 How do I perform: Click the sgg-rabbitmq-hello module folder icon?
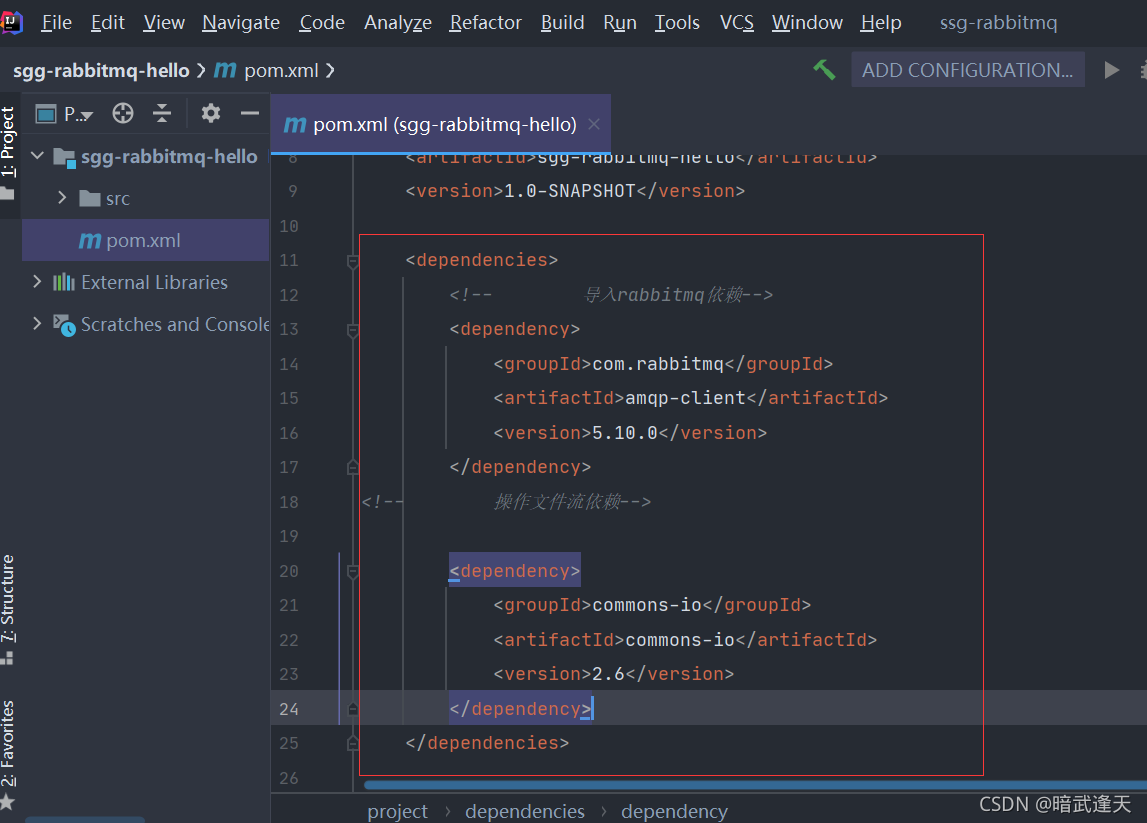pyautogui.click(x=64, y=157)
